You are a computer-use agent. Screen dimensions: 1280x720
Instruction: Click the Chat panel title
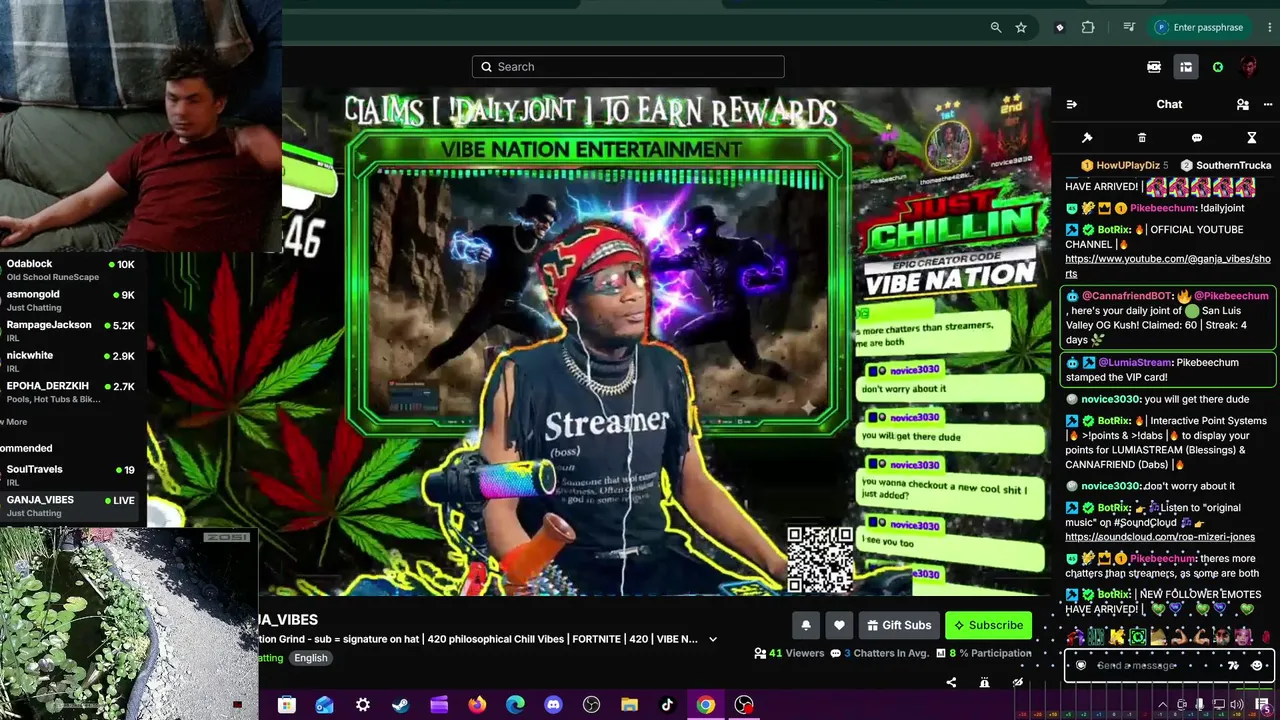pos(1169,104)
